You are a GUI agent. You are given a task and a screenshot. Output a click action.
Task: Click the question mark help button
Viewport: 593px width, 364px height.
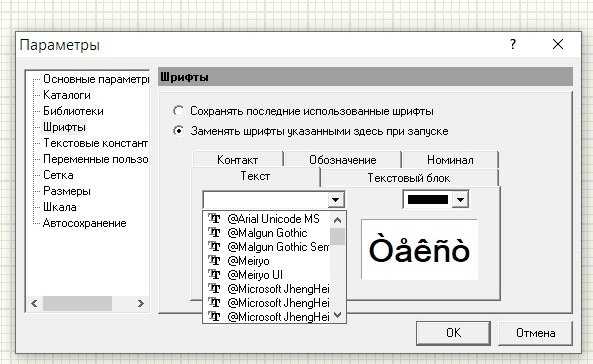coord(513,44)
